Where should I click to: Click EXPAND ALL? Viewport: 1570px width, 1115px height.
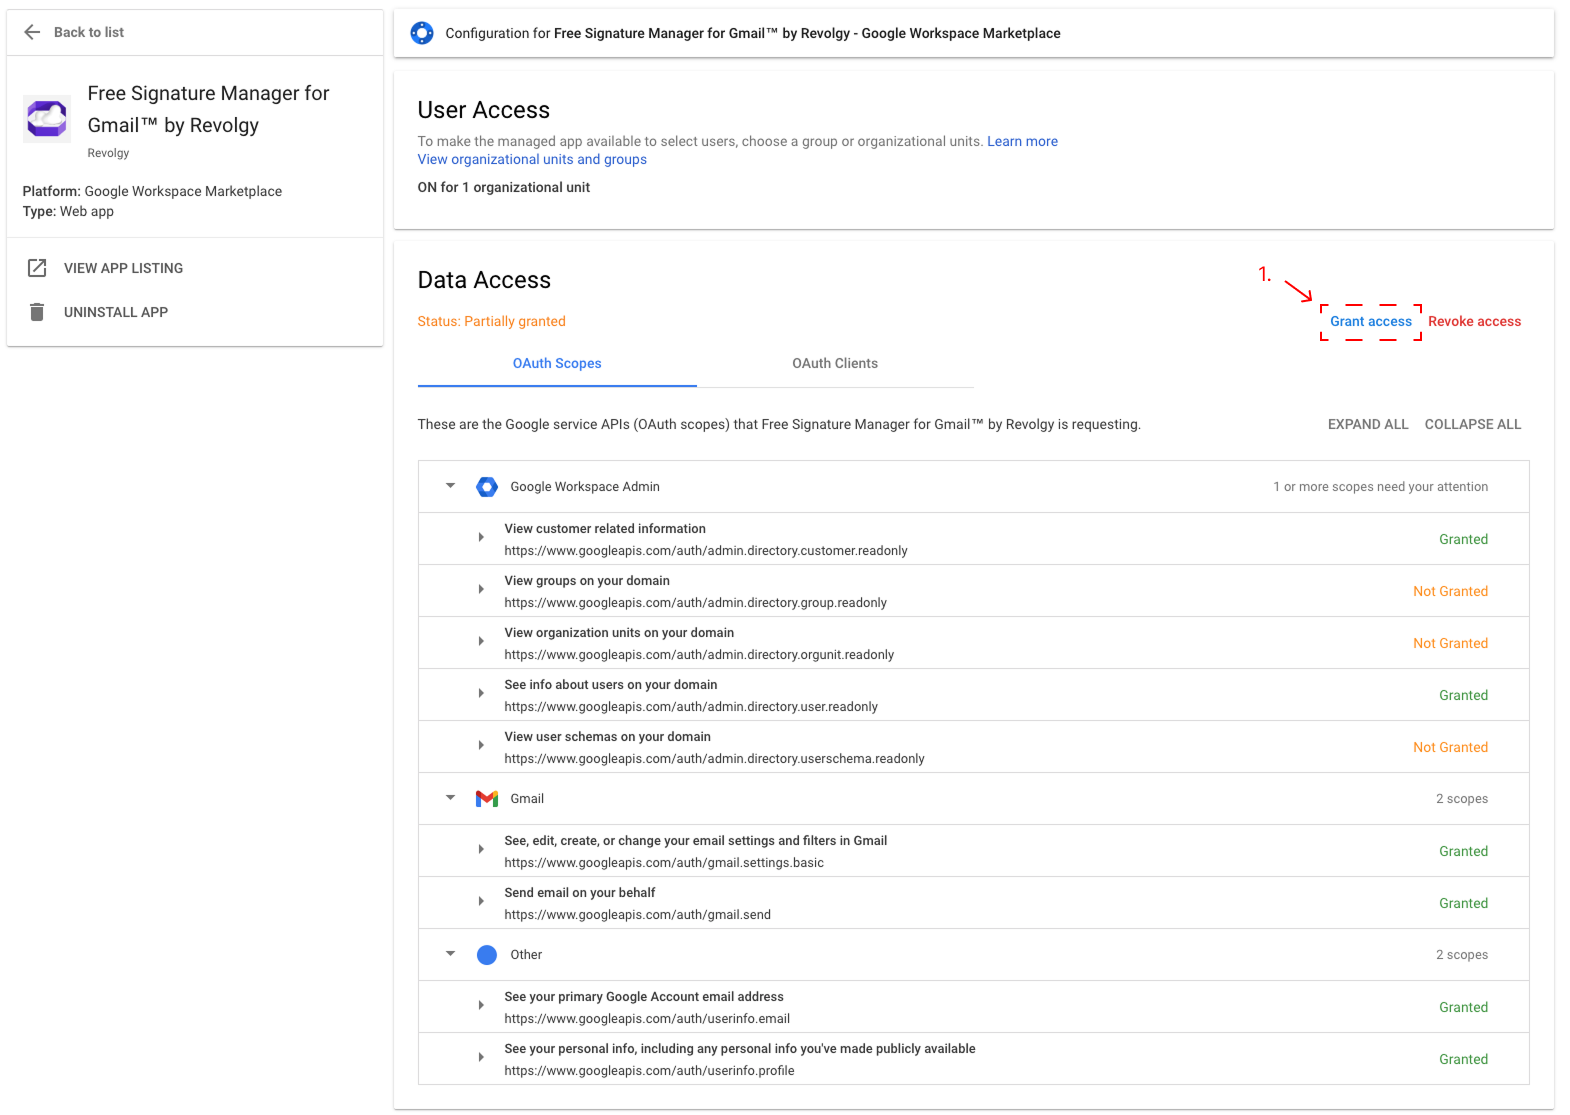(1368, 425)
